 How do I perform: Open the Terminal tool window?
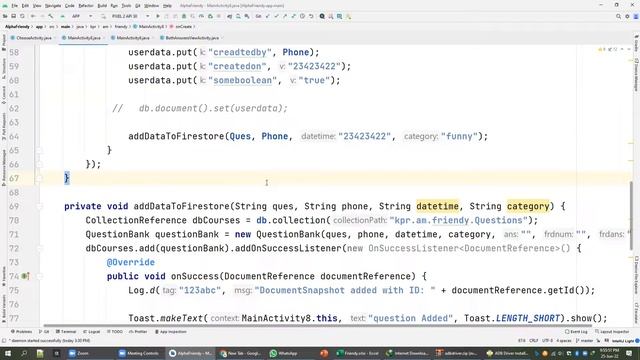[x=66, y=332]
